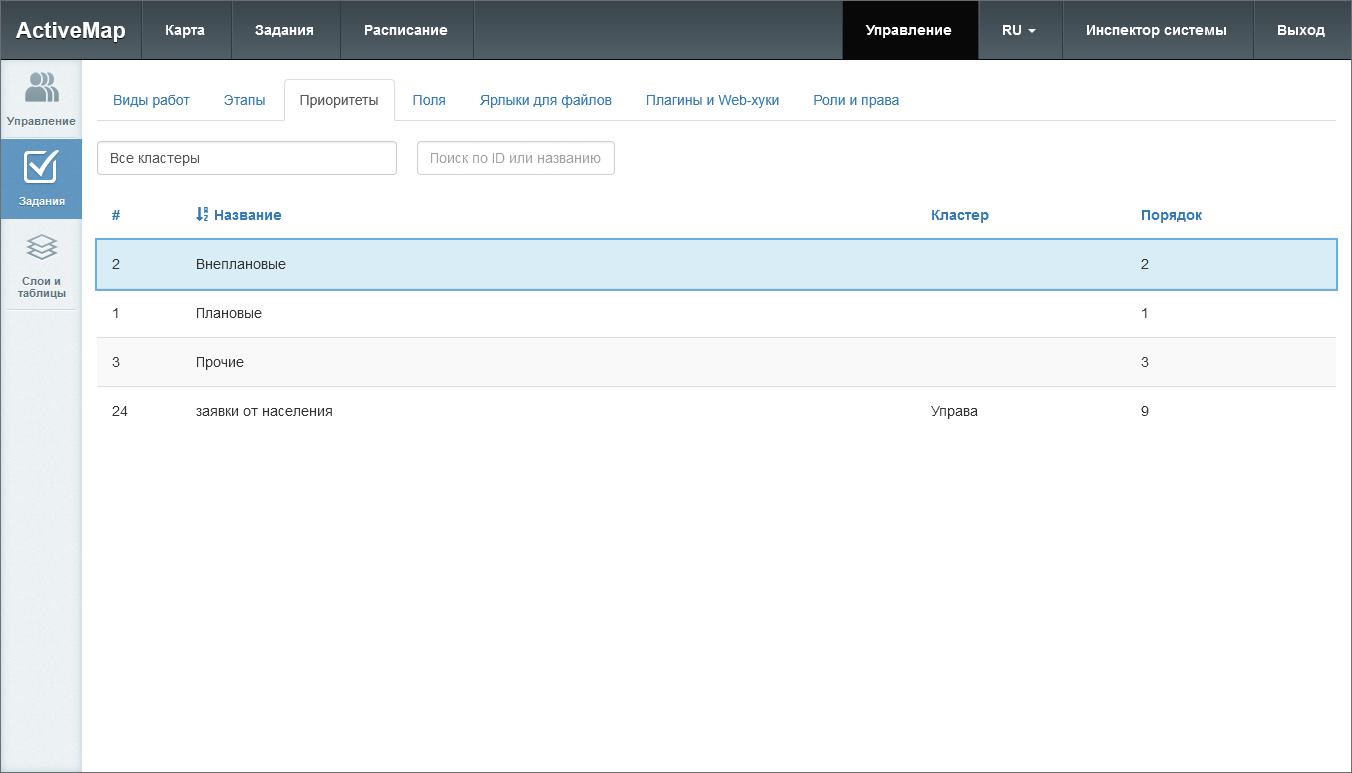Screen dimensions: 1352x773
Task: Open the Инспектор системы user menu
Action: 1156,30
